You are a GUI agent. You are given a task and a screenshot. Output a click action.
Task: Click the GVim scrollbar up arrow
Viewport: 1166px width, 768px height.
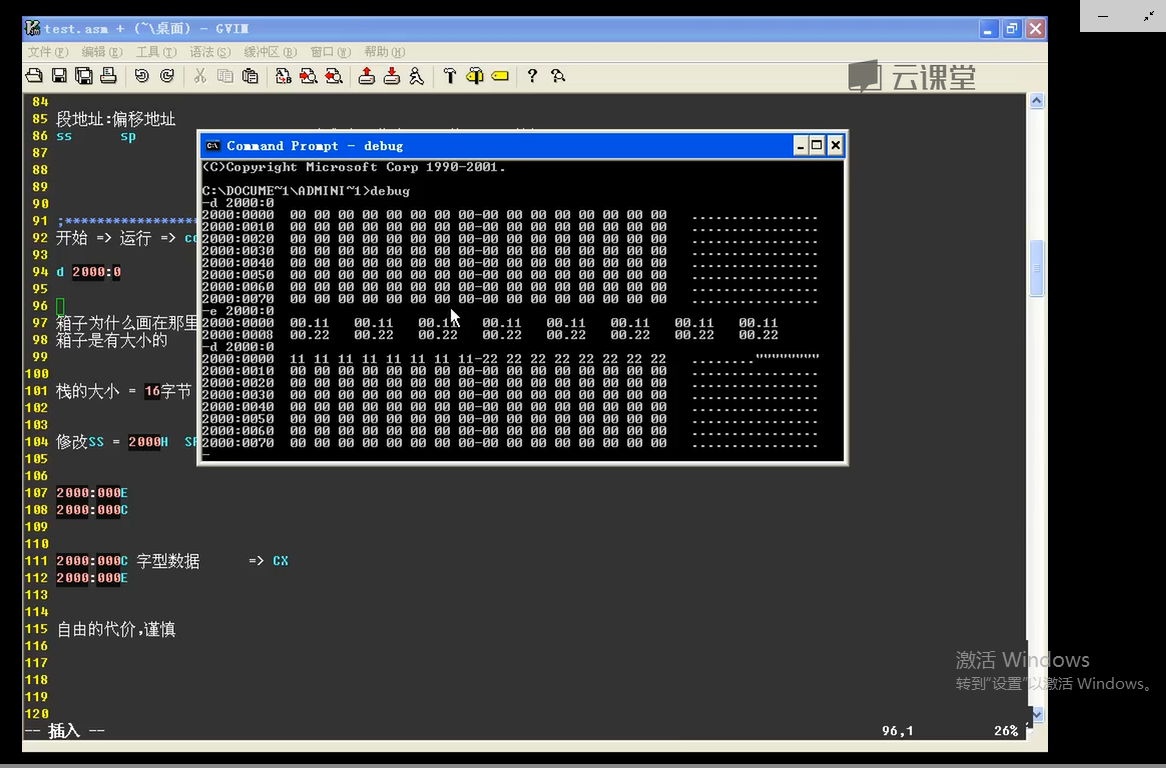pyautogui.click(x=1037, y=101)
